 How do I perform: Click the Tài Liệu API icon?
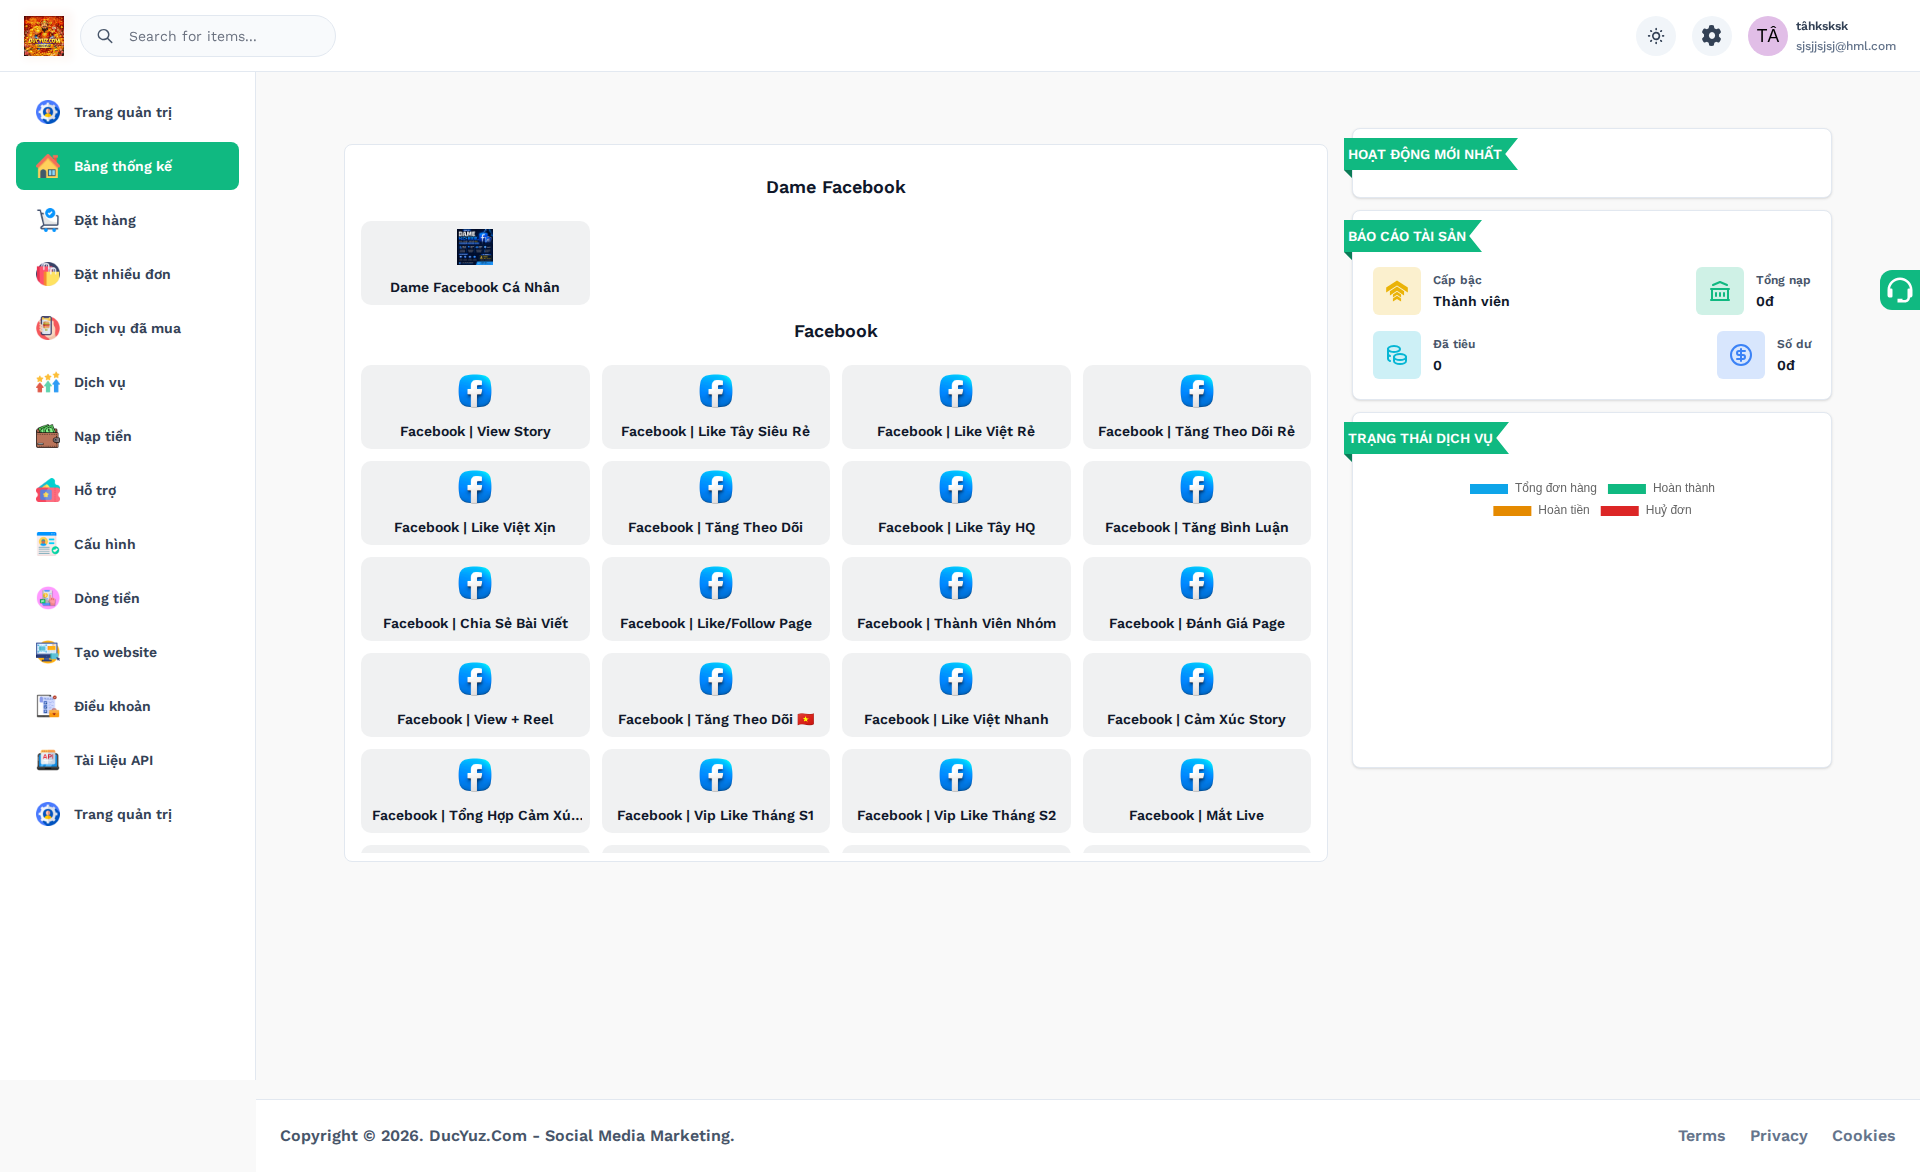pyautogui.click(x=48, y=760)
